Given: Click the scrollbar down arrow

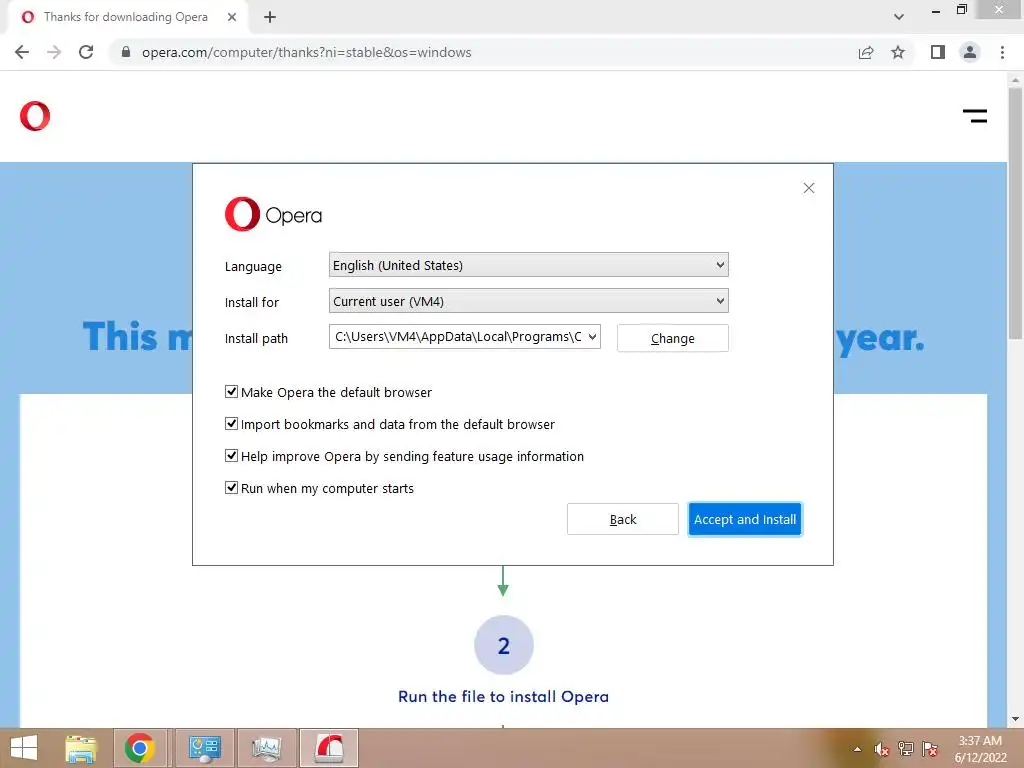Looking at the screenshot, I should [1015, 720].
